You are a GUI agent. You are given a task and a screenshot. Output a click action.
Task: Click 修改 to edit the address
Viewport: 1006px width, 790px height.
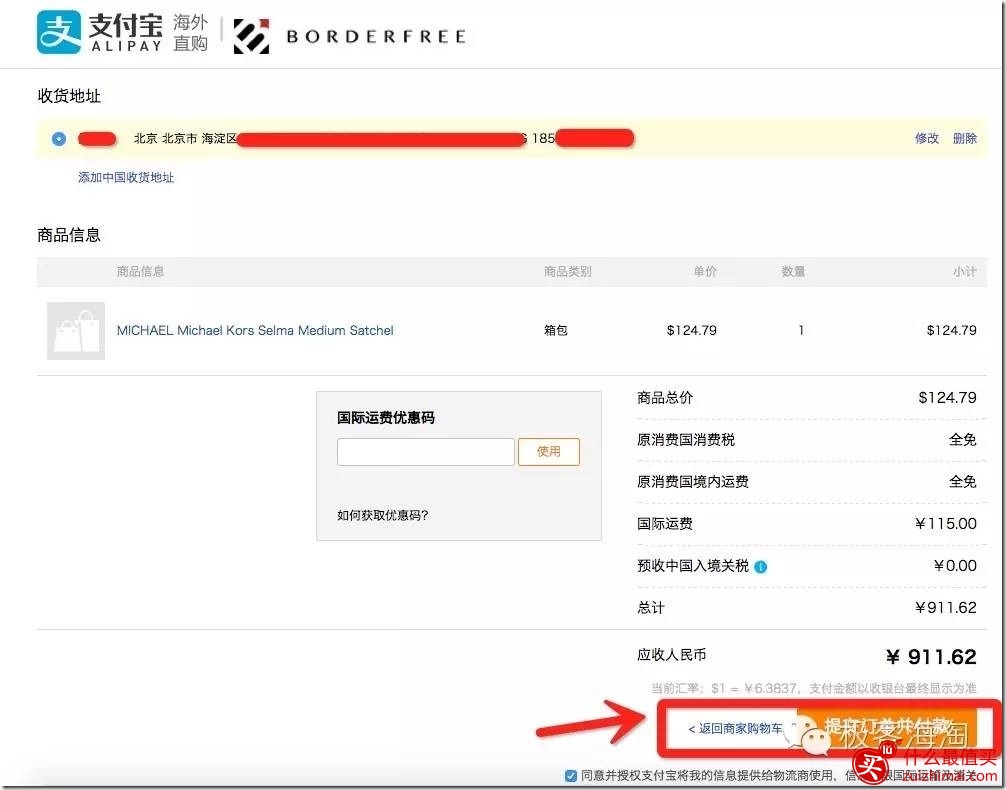point(926,138)
